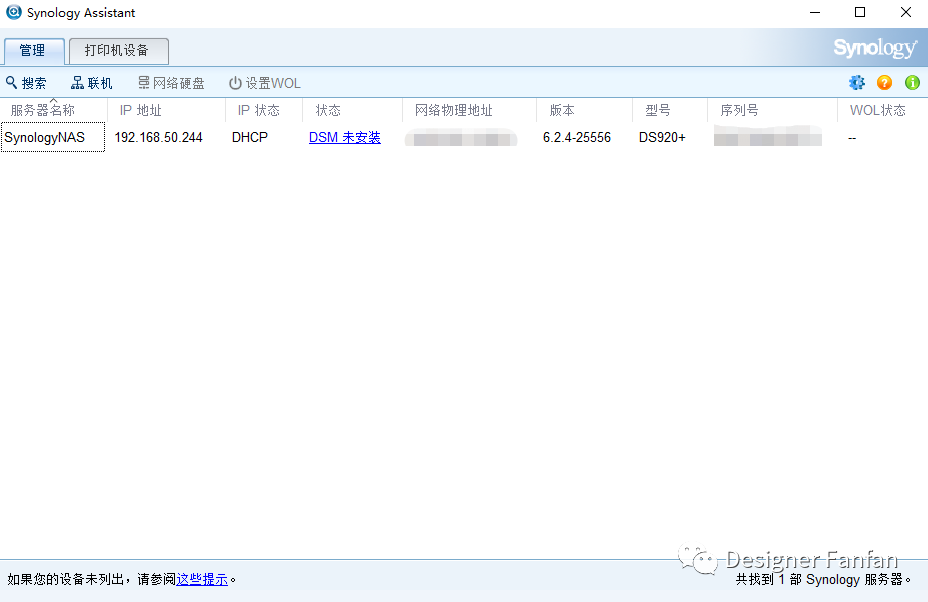Sort by 序列号 column header
This screenshot has height=602, width=928.
tap(772, 110)
